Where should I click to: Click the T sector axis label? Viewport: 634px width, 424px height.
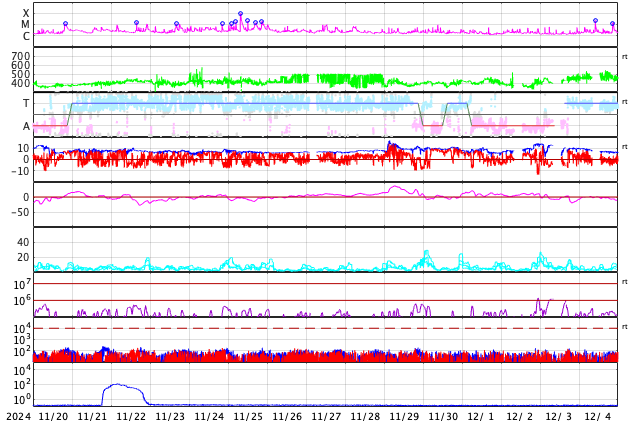click(x=26, y=103)
